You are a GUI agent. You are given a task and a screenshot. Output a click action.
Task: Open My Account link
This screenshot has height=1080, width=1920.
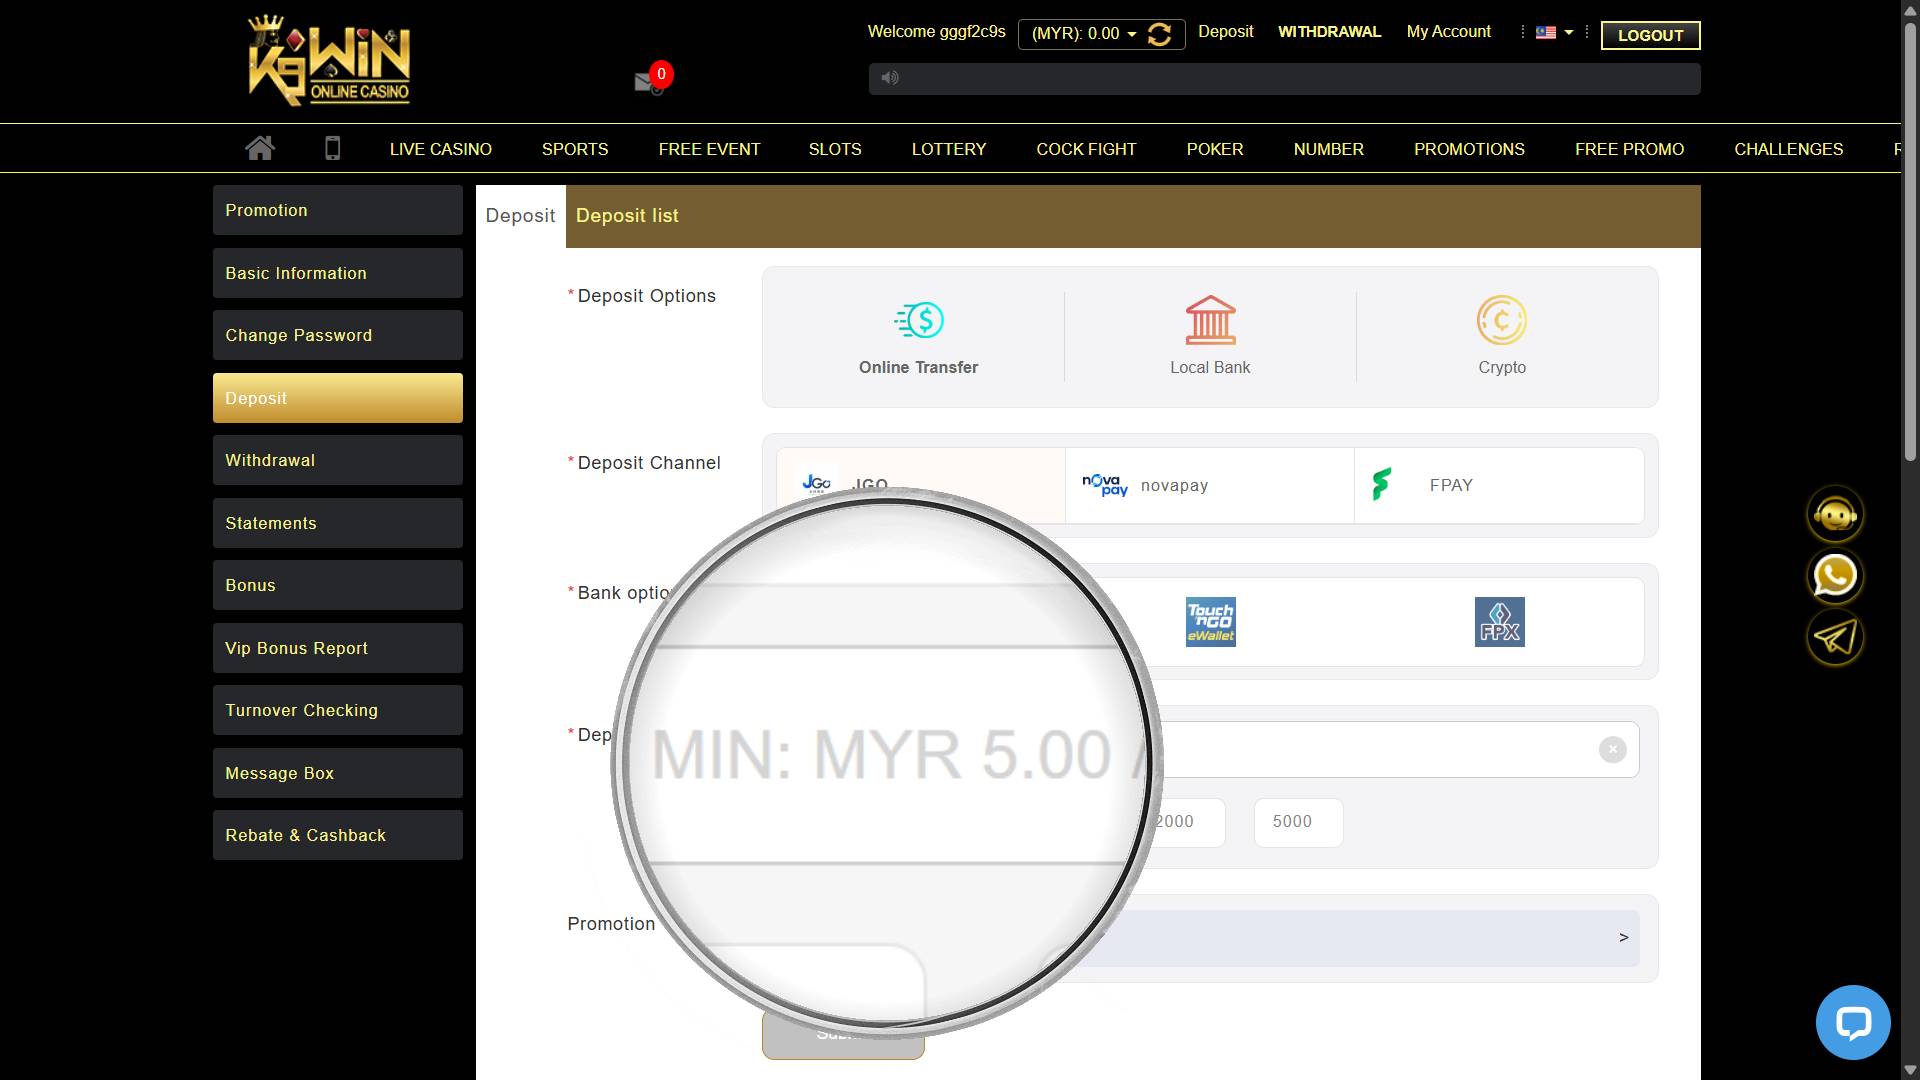pyautogui.click(x=1448, y=32)
